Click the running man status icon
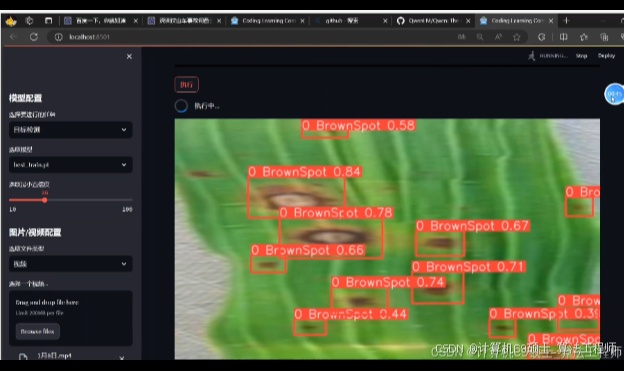The image size is (624, 371). tap(532, 56)
